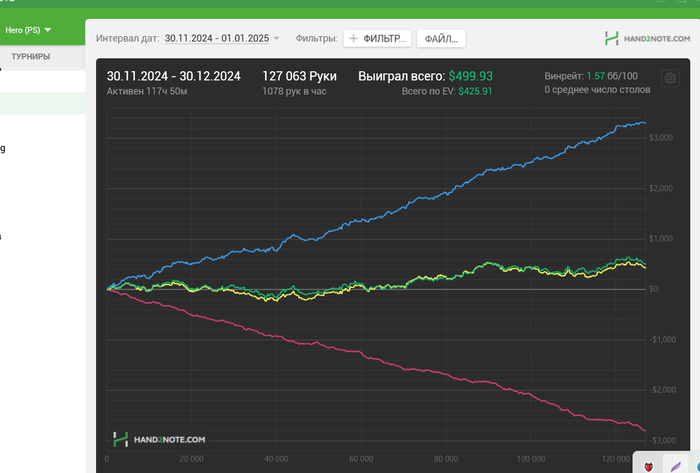
Task: Click the purple feather tray icon
Action: tap(676, 466)
